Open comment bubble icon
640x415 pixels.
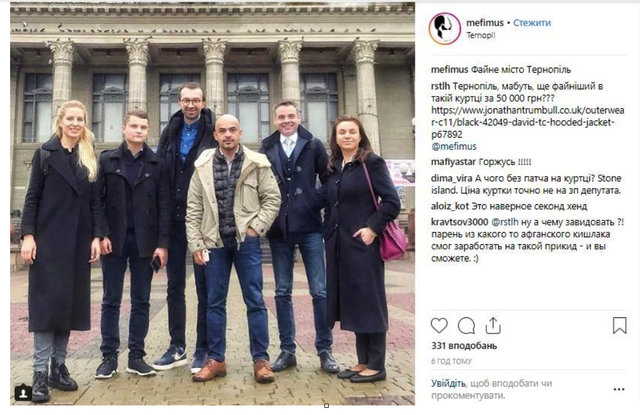pyautogui.click(x=466, y=326)
